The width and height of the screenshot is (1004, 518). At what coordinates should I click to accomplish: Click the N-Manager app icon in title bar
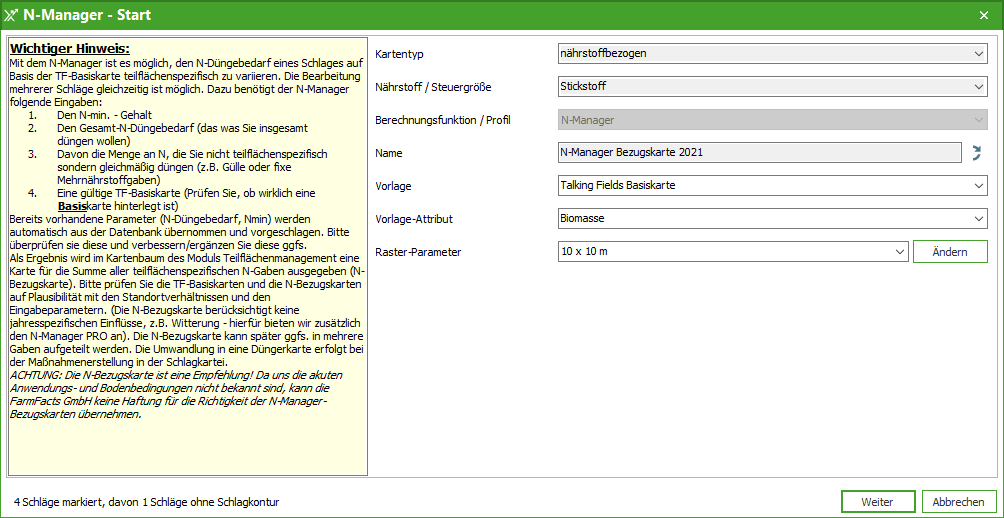pyautogui.click(x=12, y=15)
